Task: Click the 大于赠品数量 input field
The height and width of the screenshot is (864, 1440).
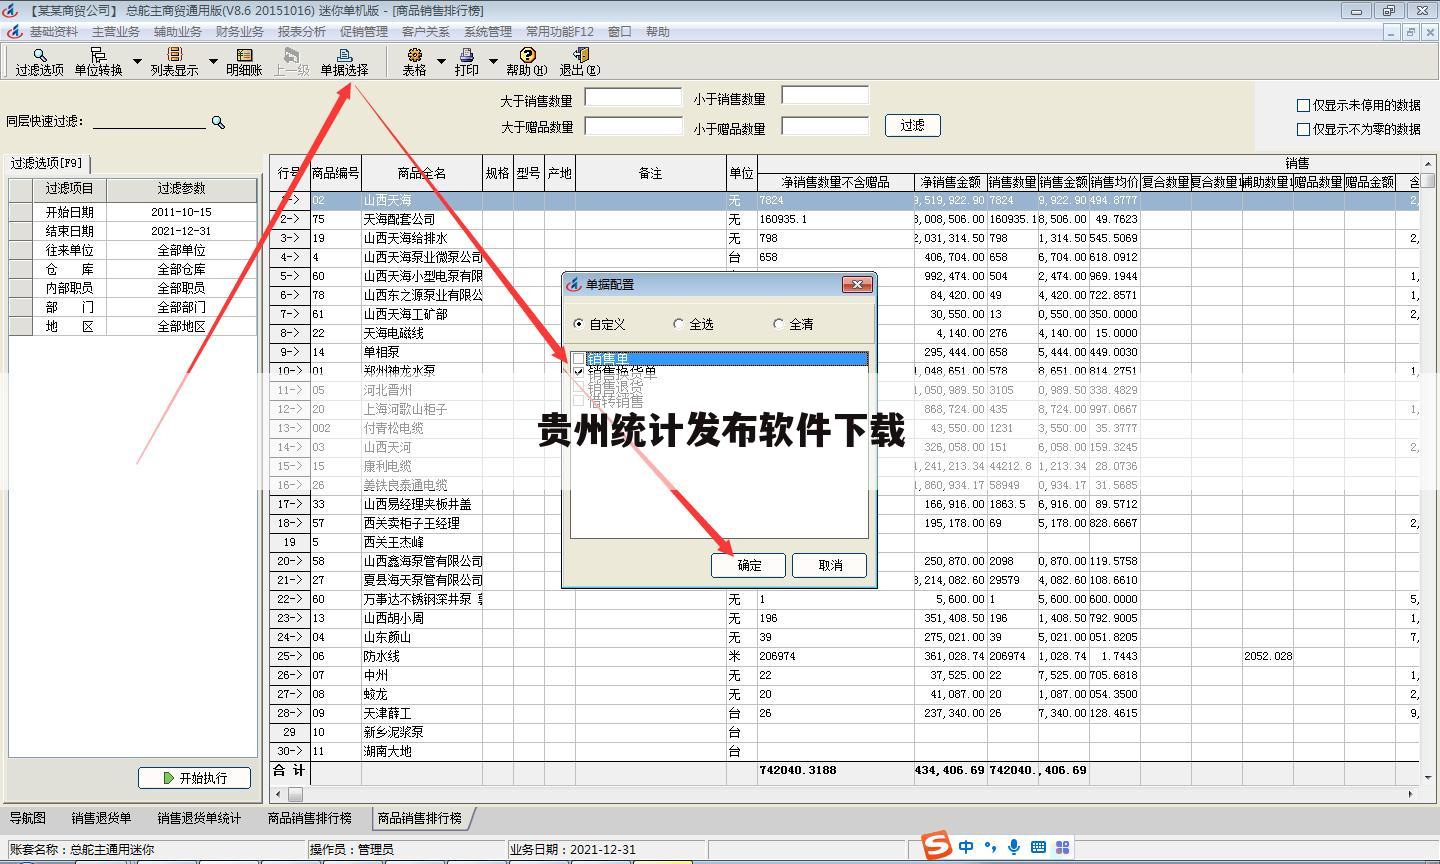Action: [x=633, y=126]
